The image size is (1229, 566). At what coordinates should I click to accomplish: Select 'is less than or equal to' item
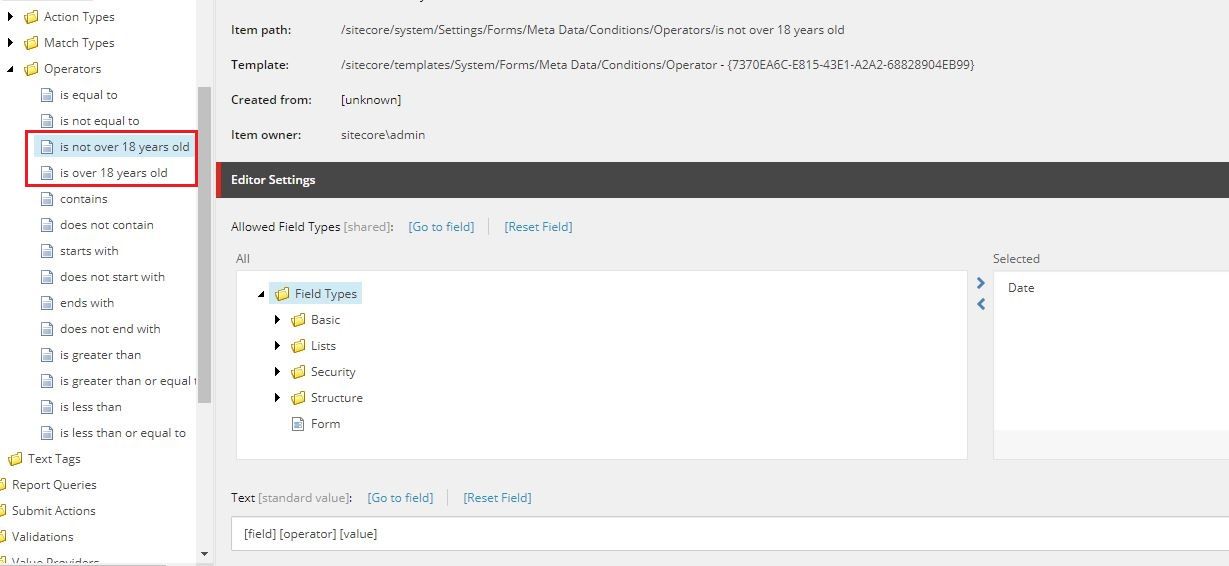pyautogui.click(x=122, y=433)
